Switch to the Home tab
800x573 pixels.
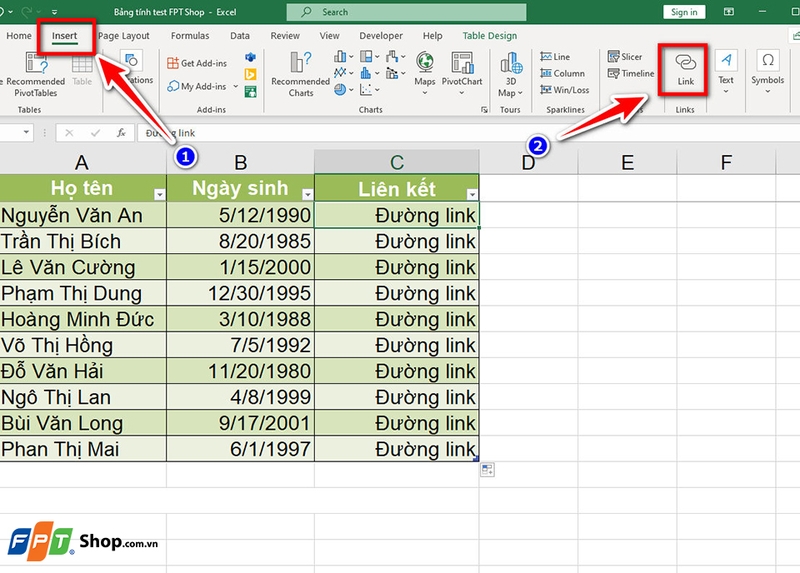pos(19,36)
